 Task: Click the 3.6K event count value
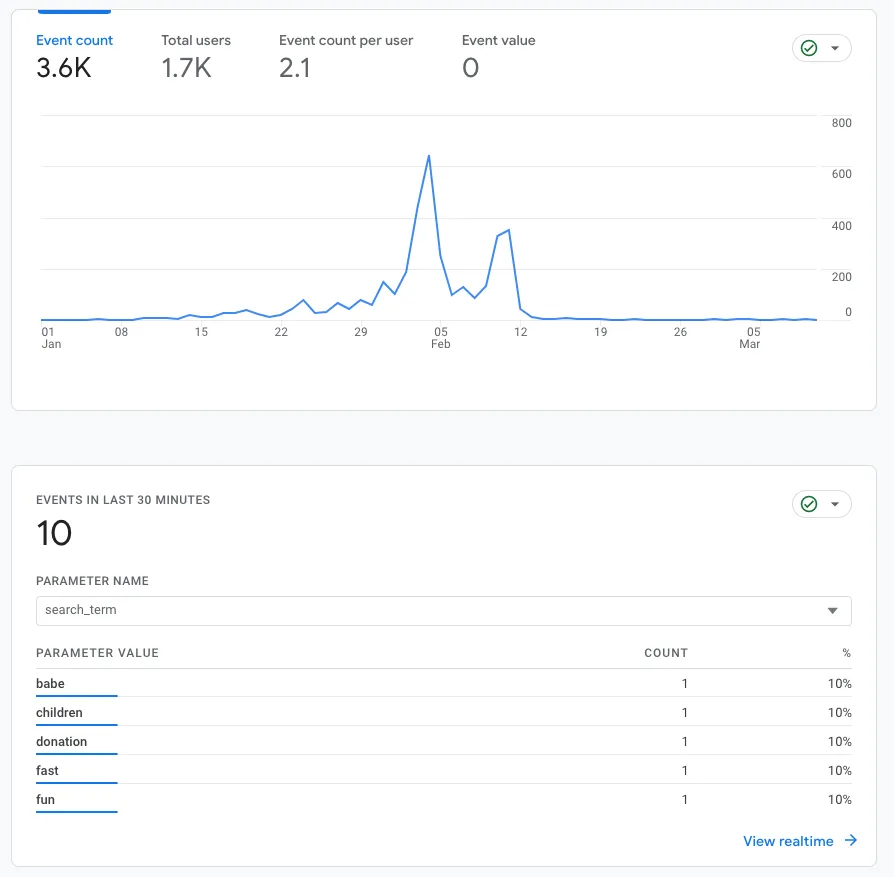click(63, 68)
